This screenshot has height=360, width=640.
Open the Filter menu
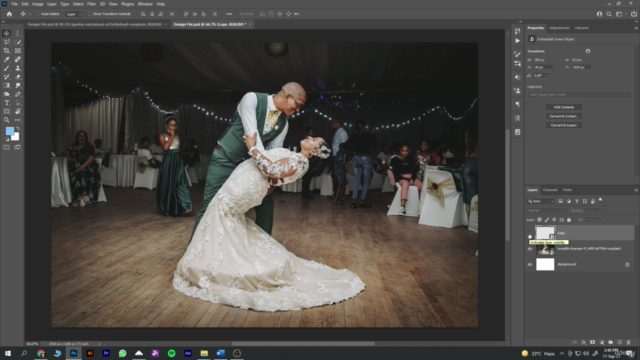pos(91,4)
